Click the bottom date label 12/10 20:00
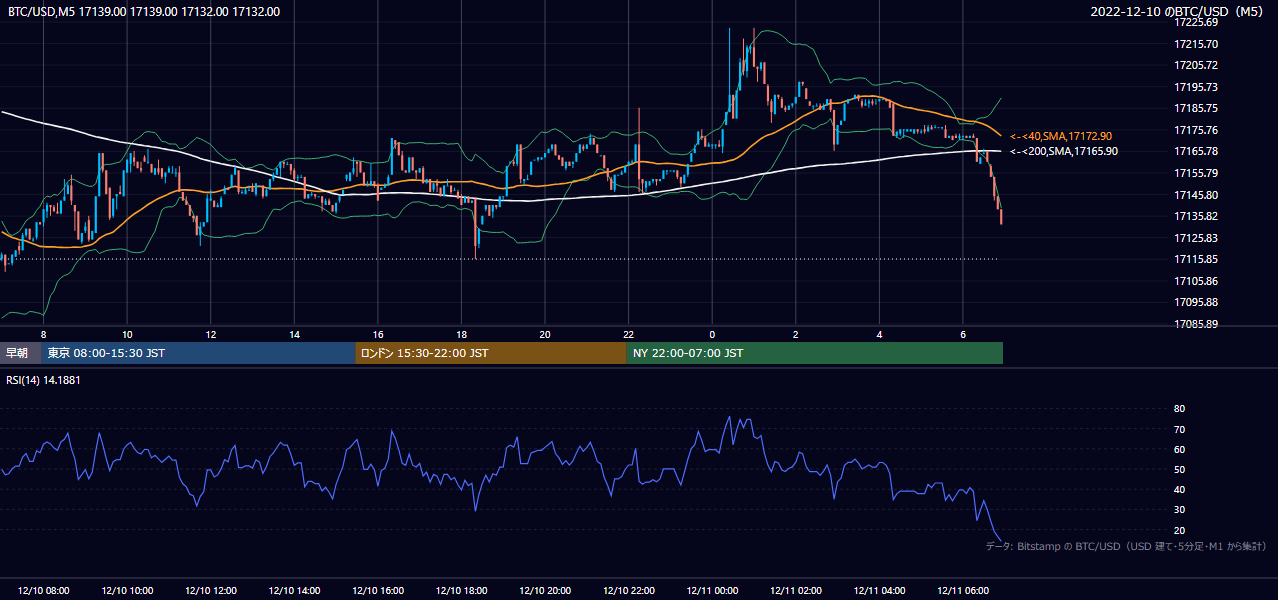 [x=545, y=591]
